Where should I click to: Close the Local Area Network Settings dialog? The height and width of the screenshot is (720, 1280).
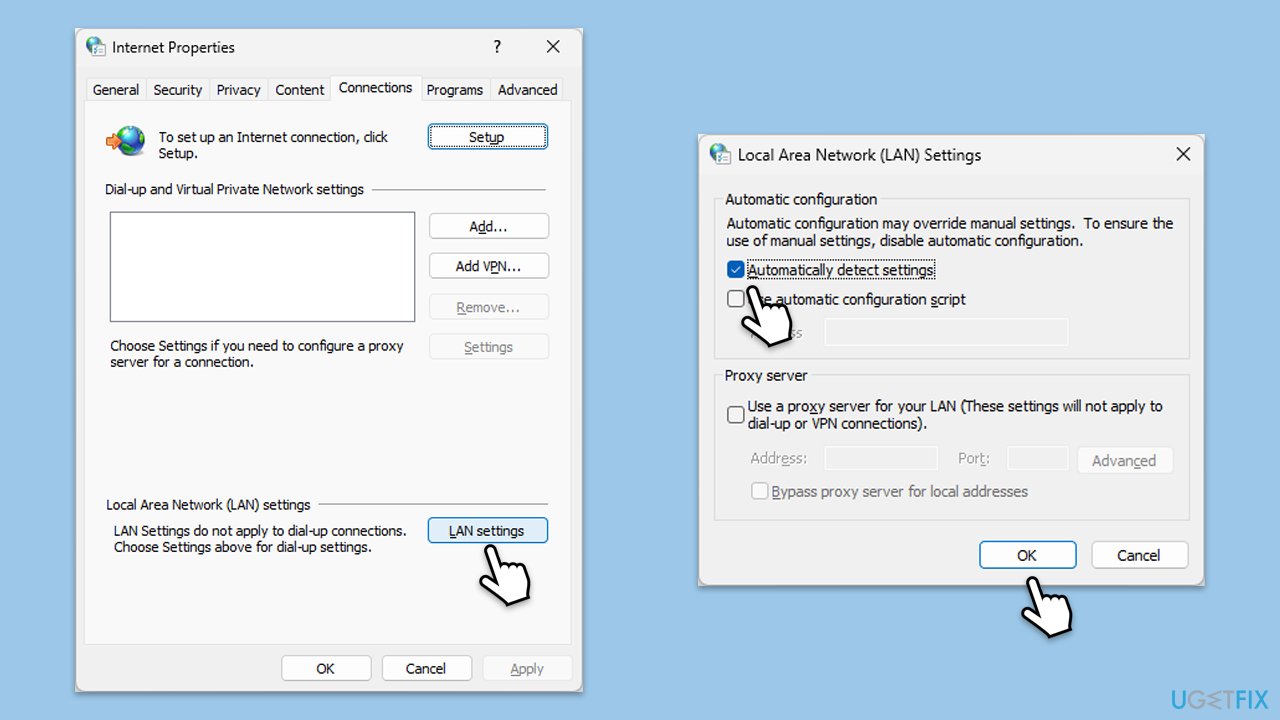click(x=1183, y=154)
